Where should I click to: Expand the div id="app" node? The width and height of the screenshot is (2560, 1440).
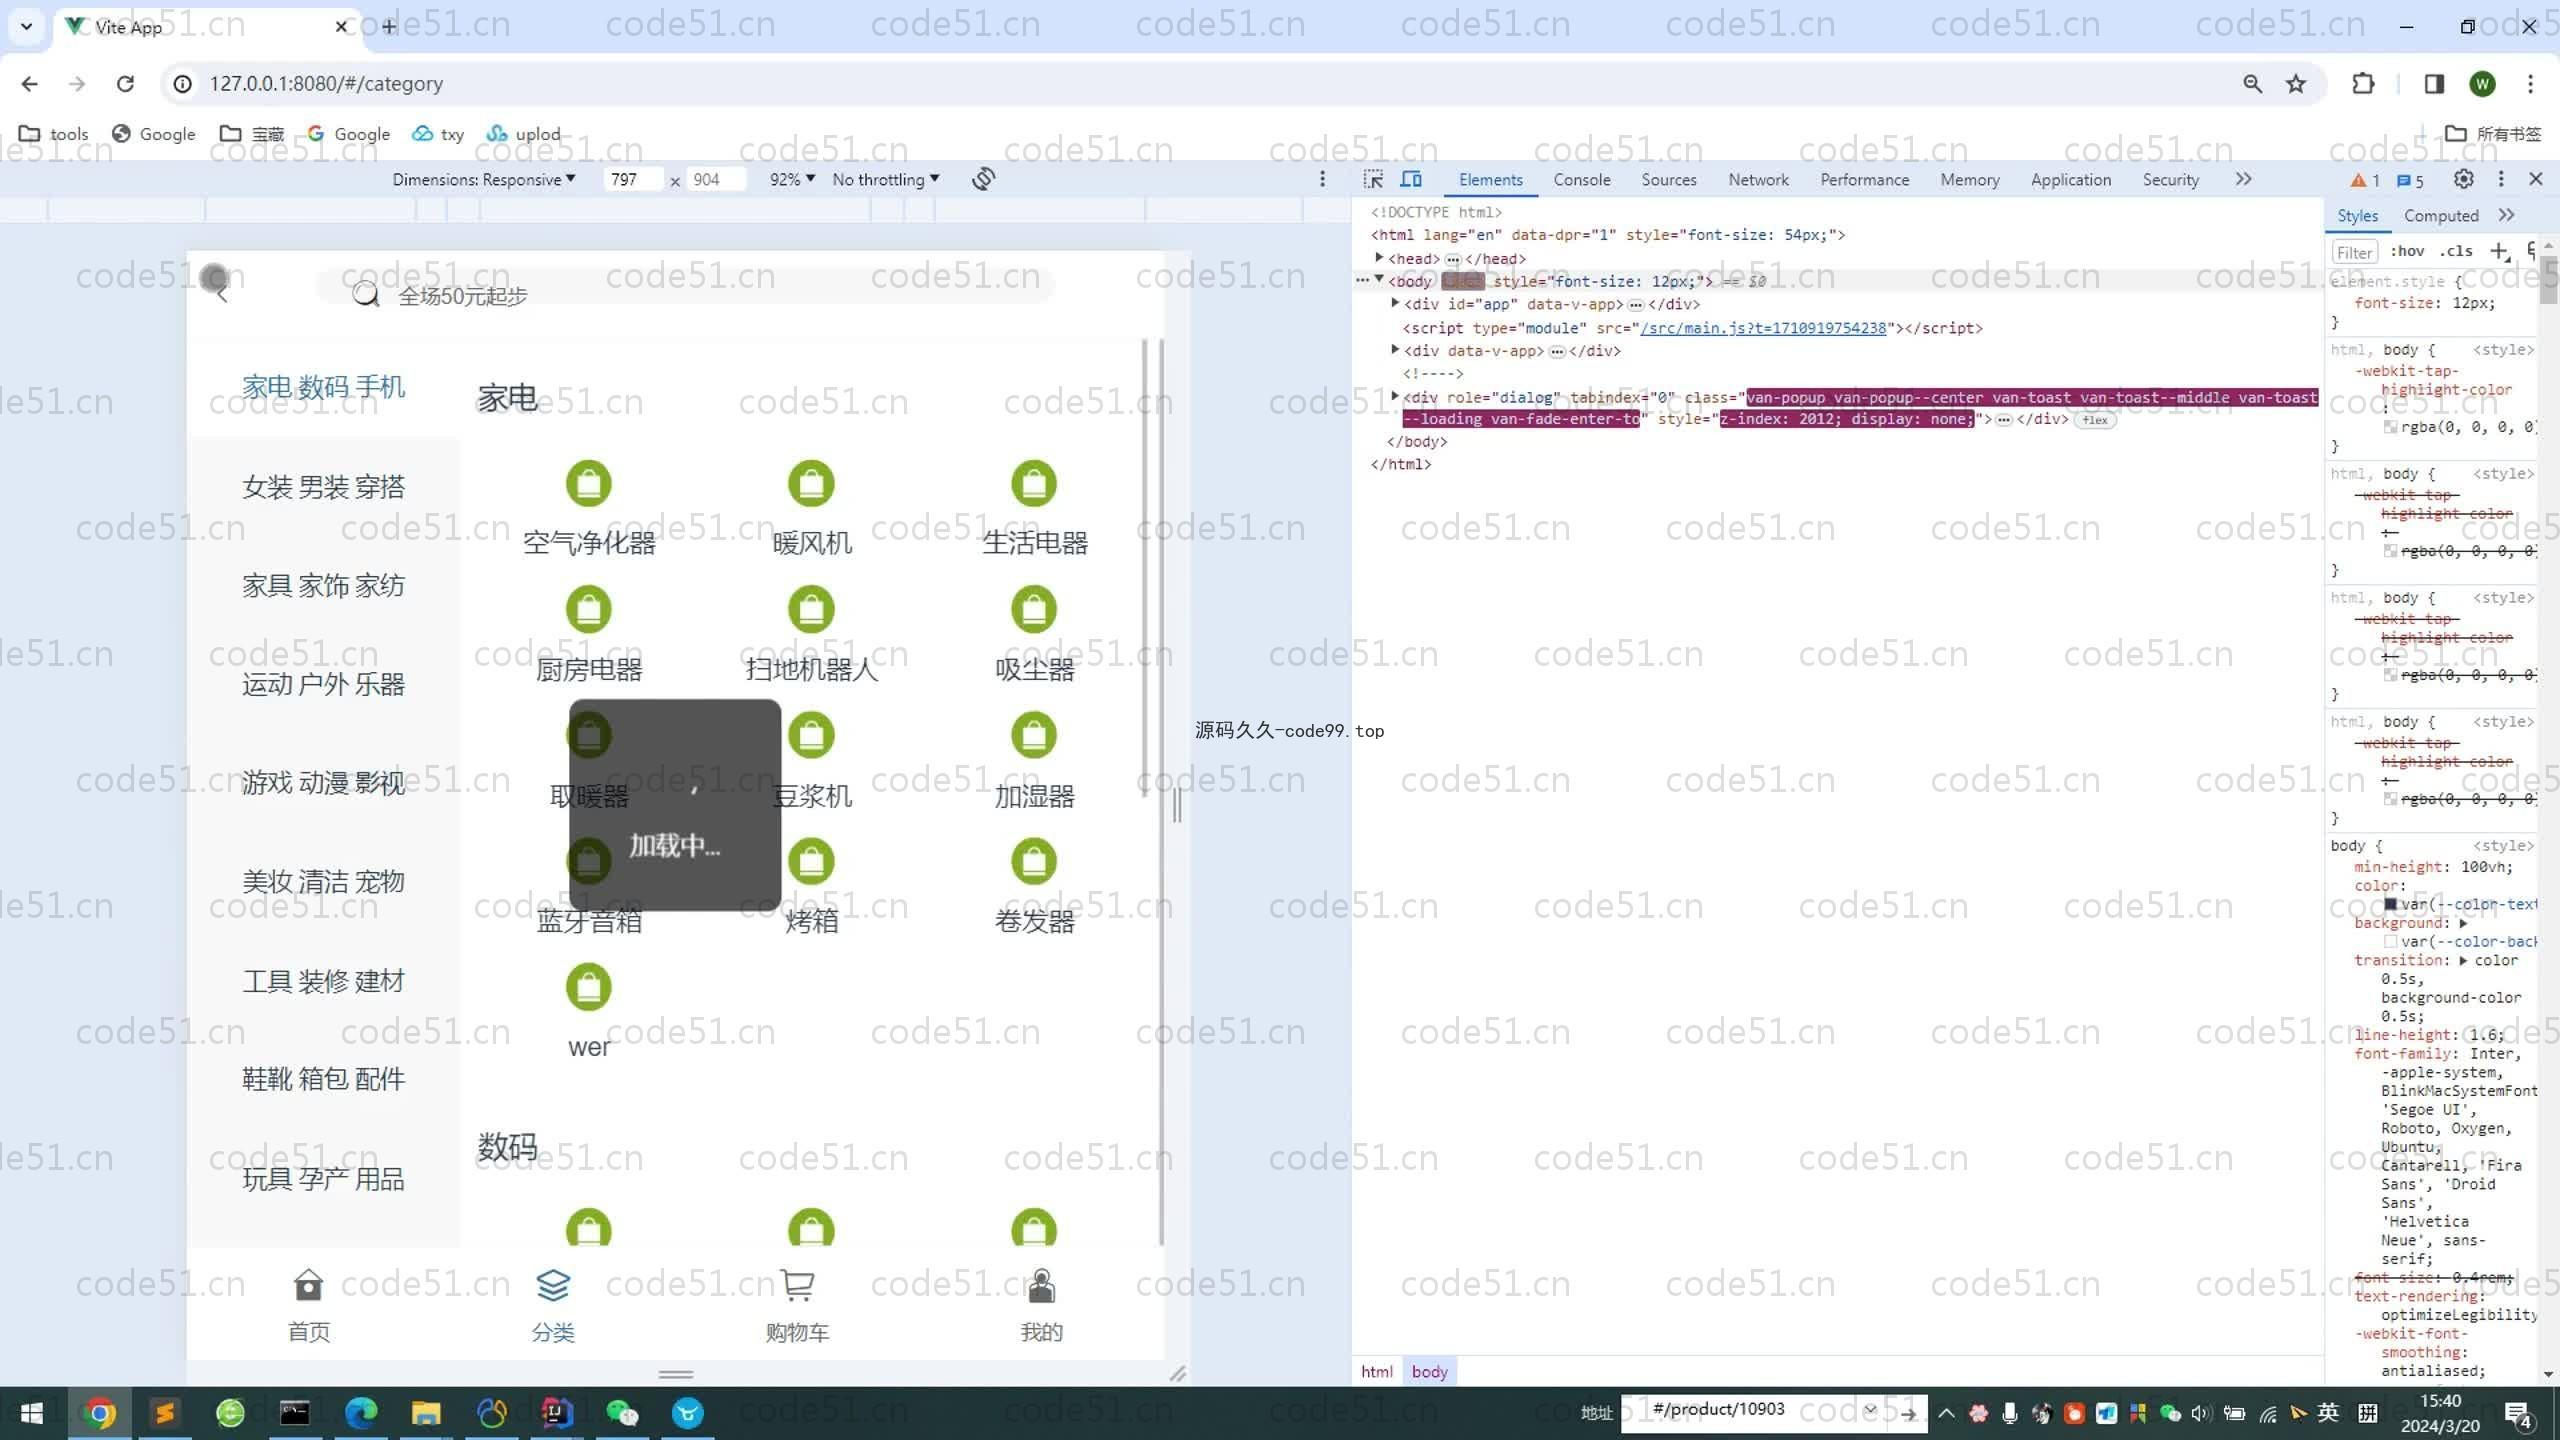point(1395,303)
